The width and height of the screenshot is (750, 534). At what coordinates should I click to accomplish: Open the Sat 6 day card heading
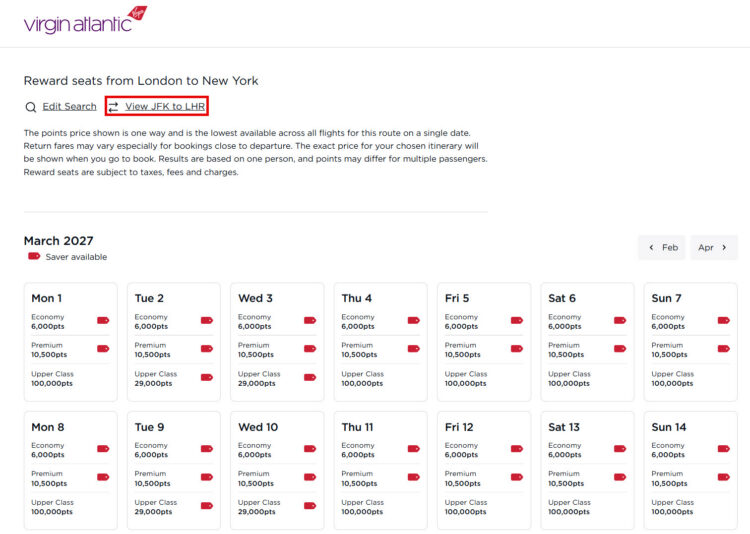[x=562, y=298]
